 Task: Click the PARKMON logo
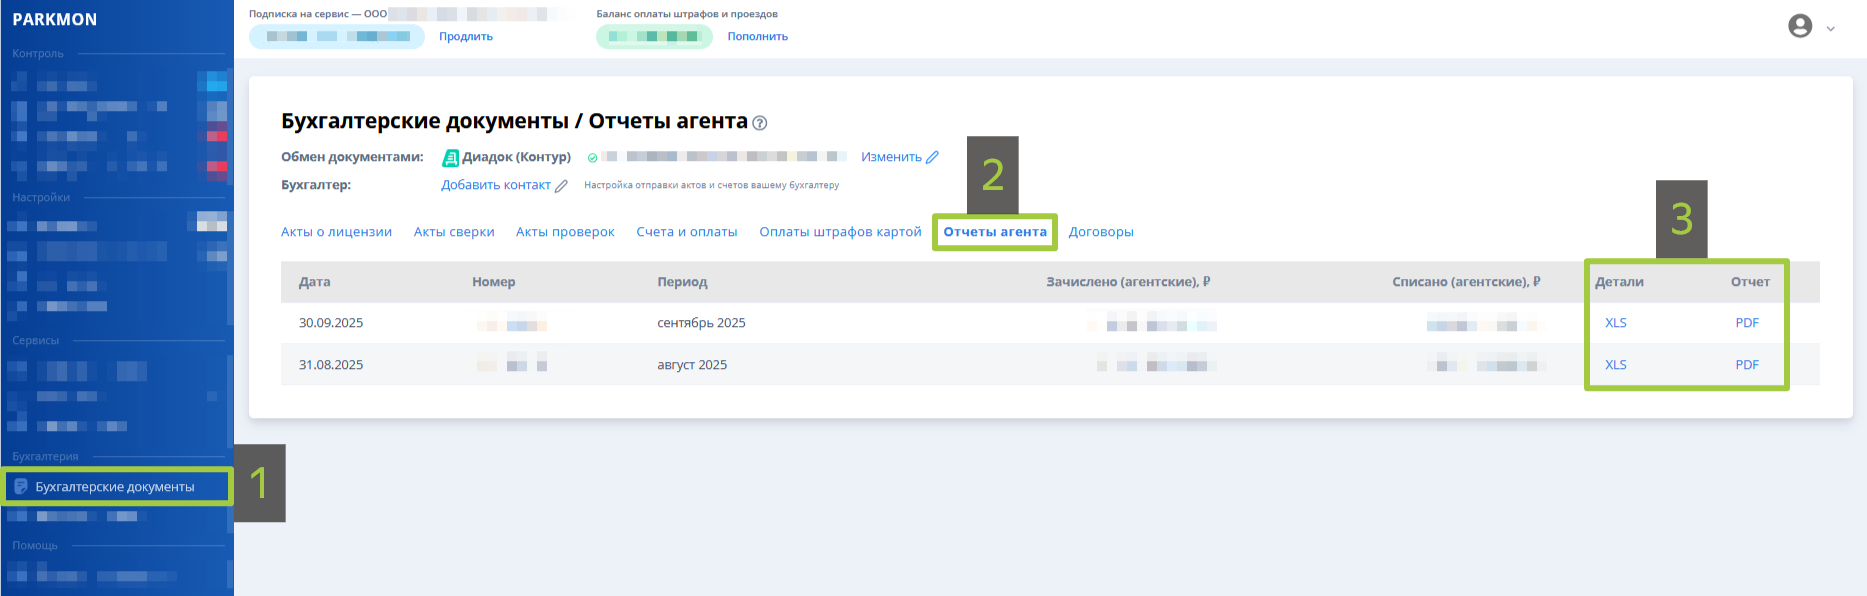point(55,19)
